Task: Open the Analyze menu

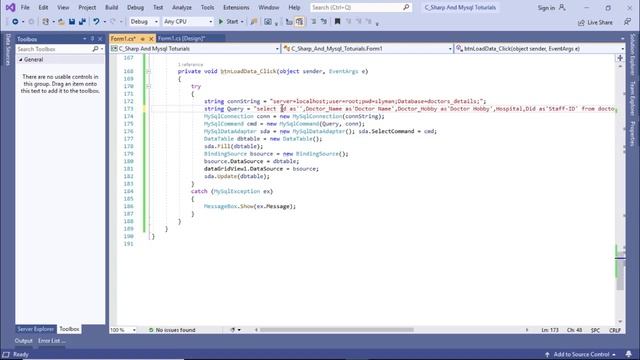Action: tap(182, 7)
